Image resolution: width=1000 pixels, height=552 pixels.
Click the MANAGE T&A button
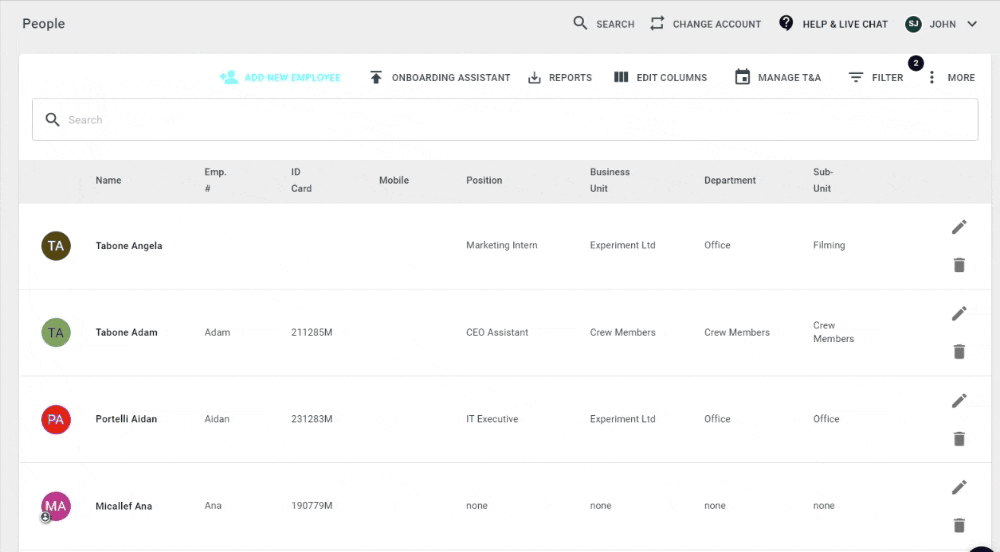(778, 77)
